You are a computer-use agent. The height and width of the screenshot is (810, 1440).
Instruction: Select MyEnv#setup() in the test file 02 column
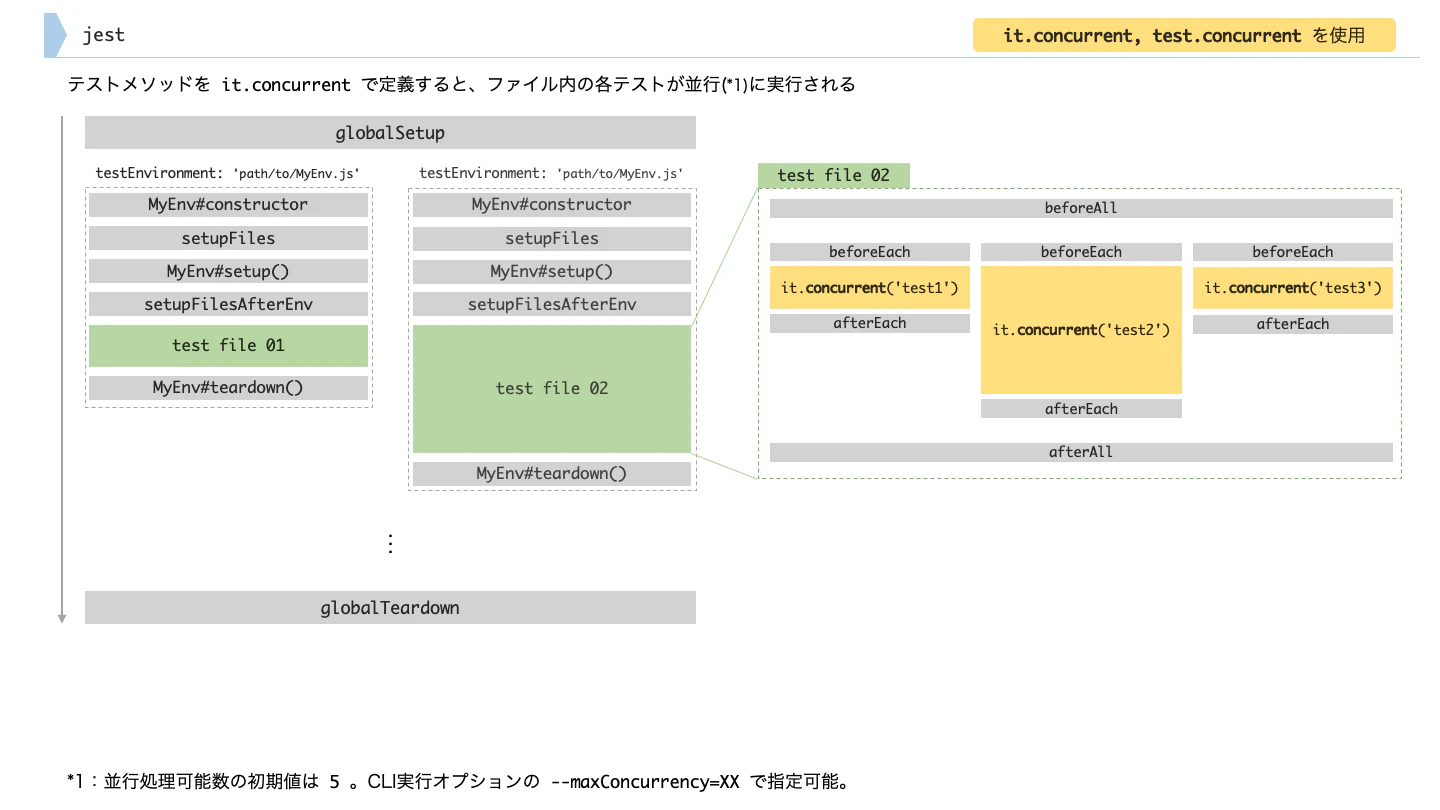point(552,272)
